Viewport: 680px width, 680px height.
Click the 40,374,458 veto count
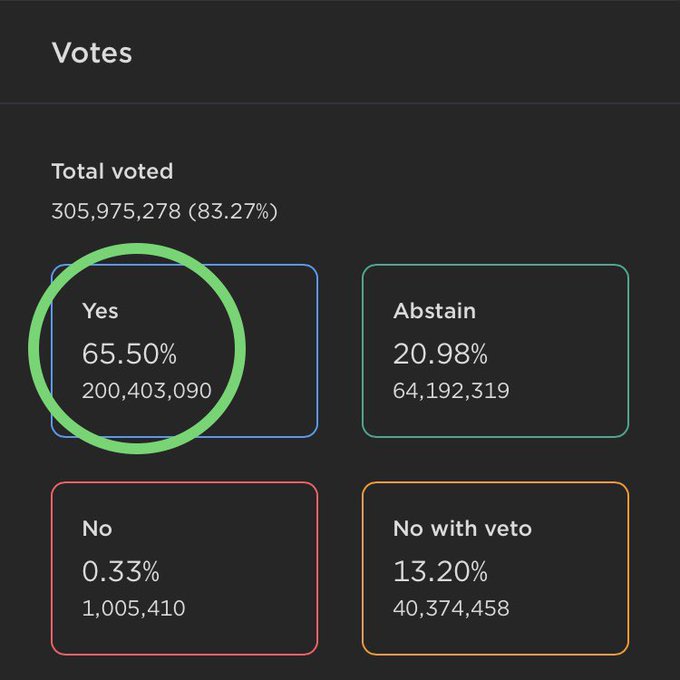click(451, 608)
